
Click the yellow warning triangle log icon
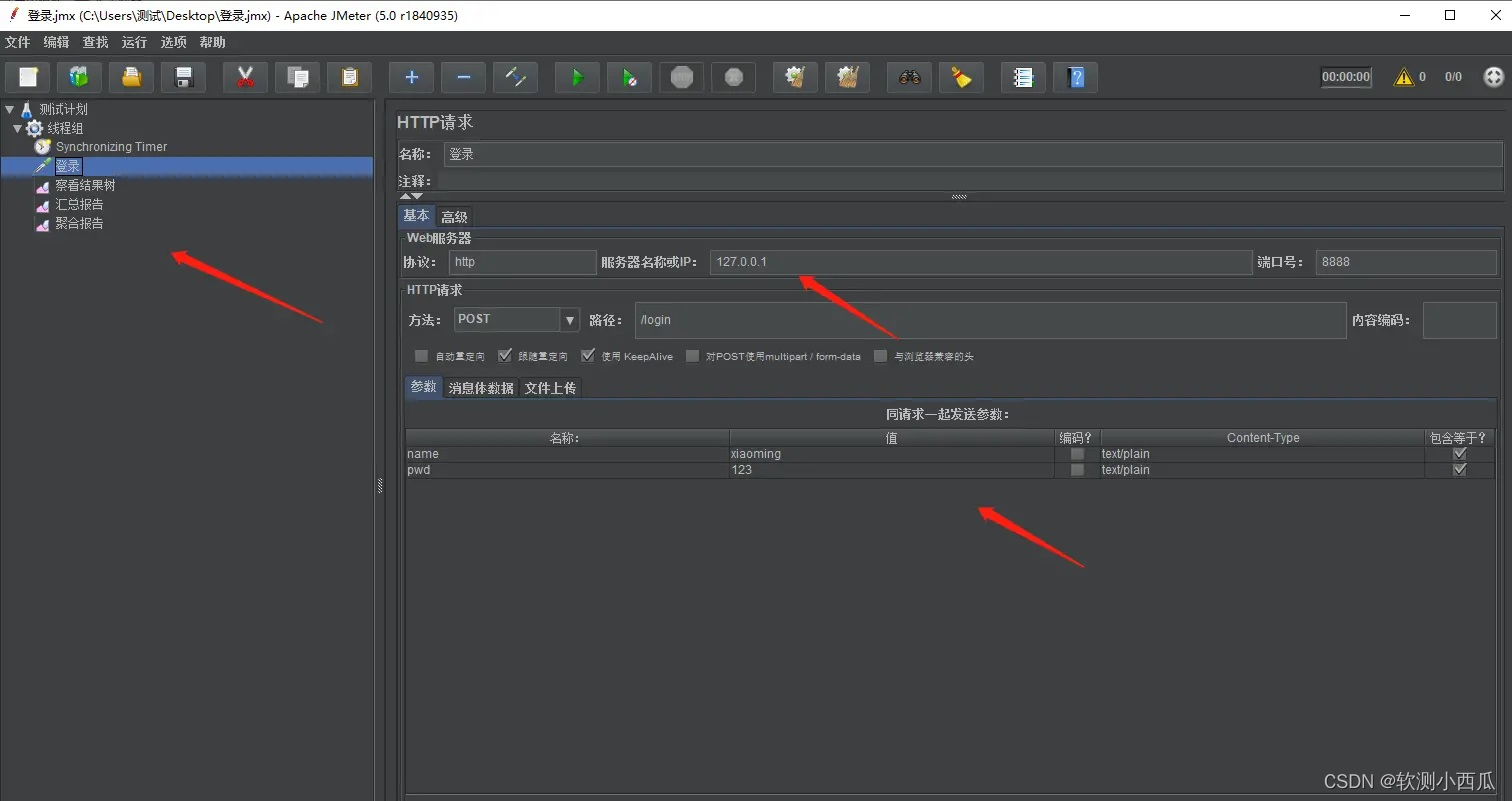(1404, 77)
